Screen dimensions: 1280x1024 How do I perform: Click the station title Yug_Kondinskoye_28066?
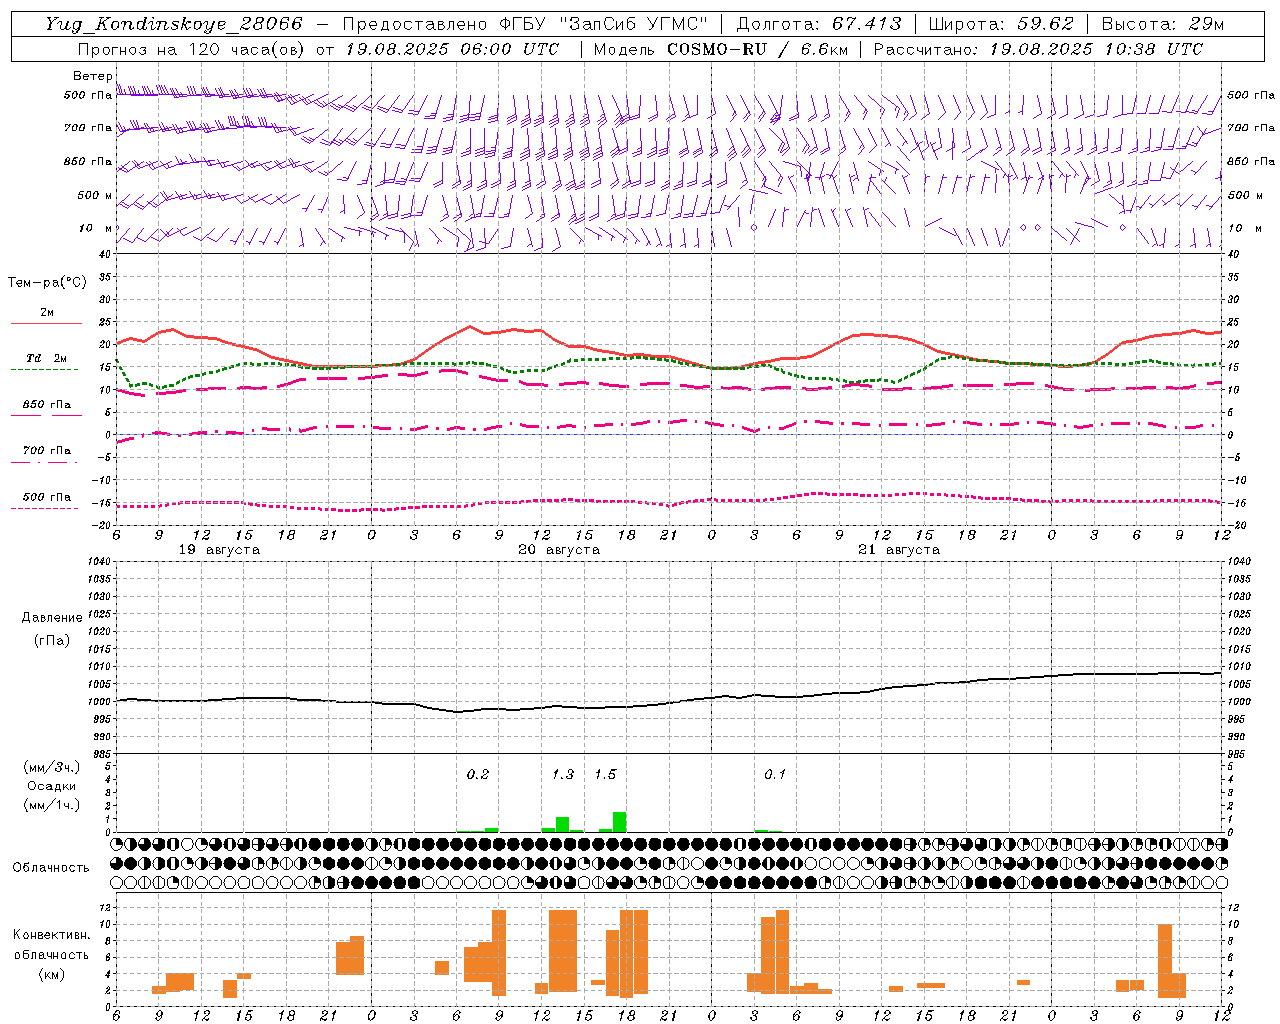coord(173,24)
